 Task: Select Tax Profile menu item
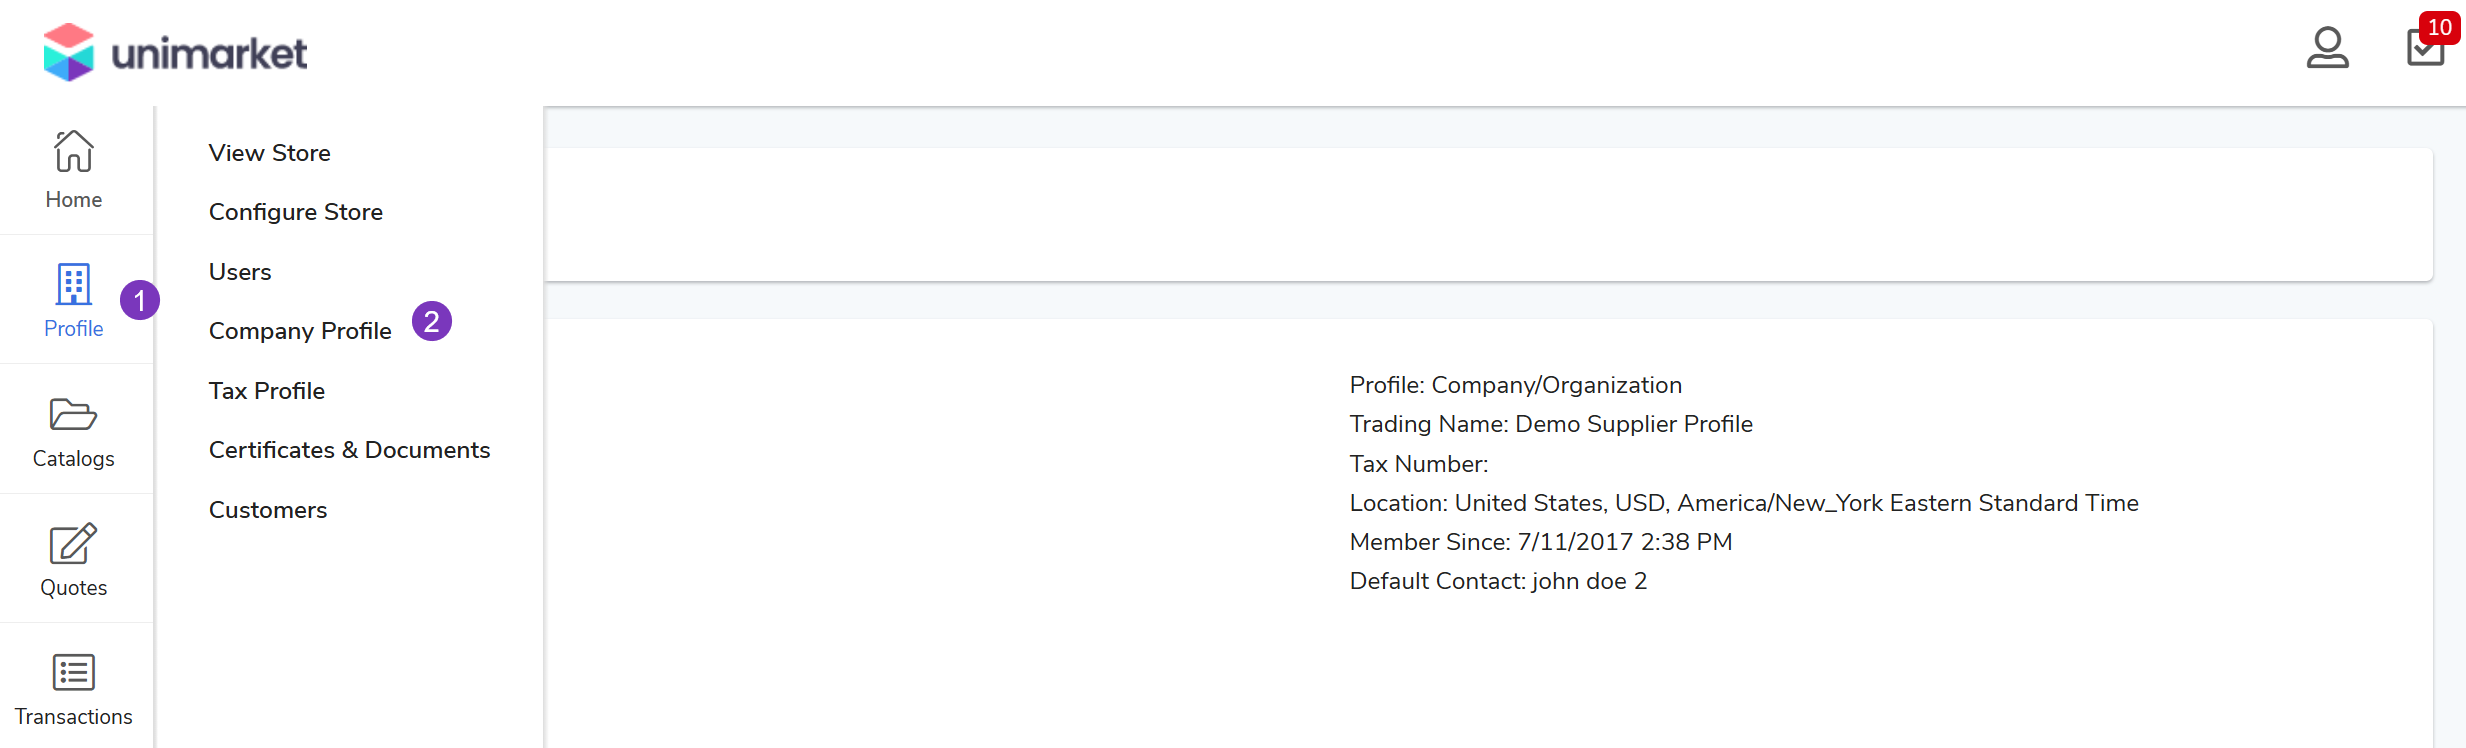(x=267, y=391)
